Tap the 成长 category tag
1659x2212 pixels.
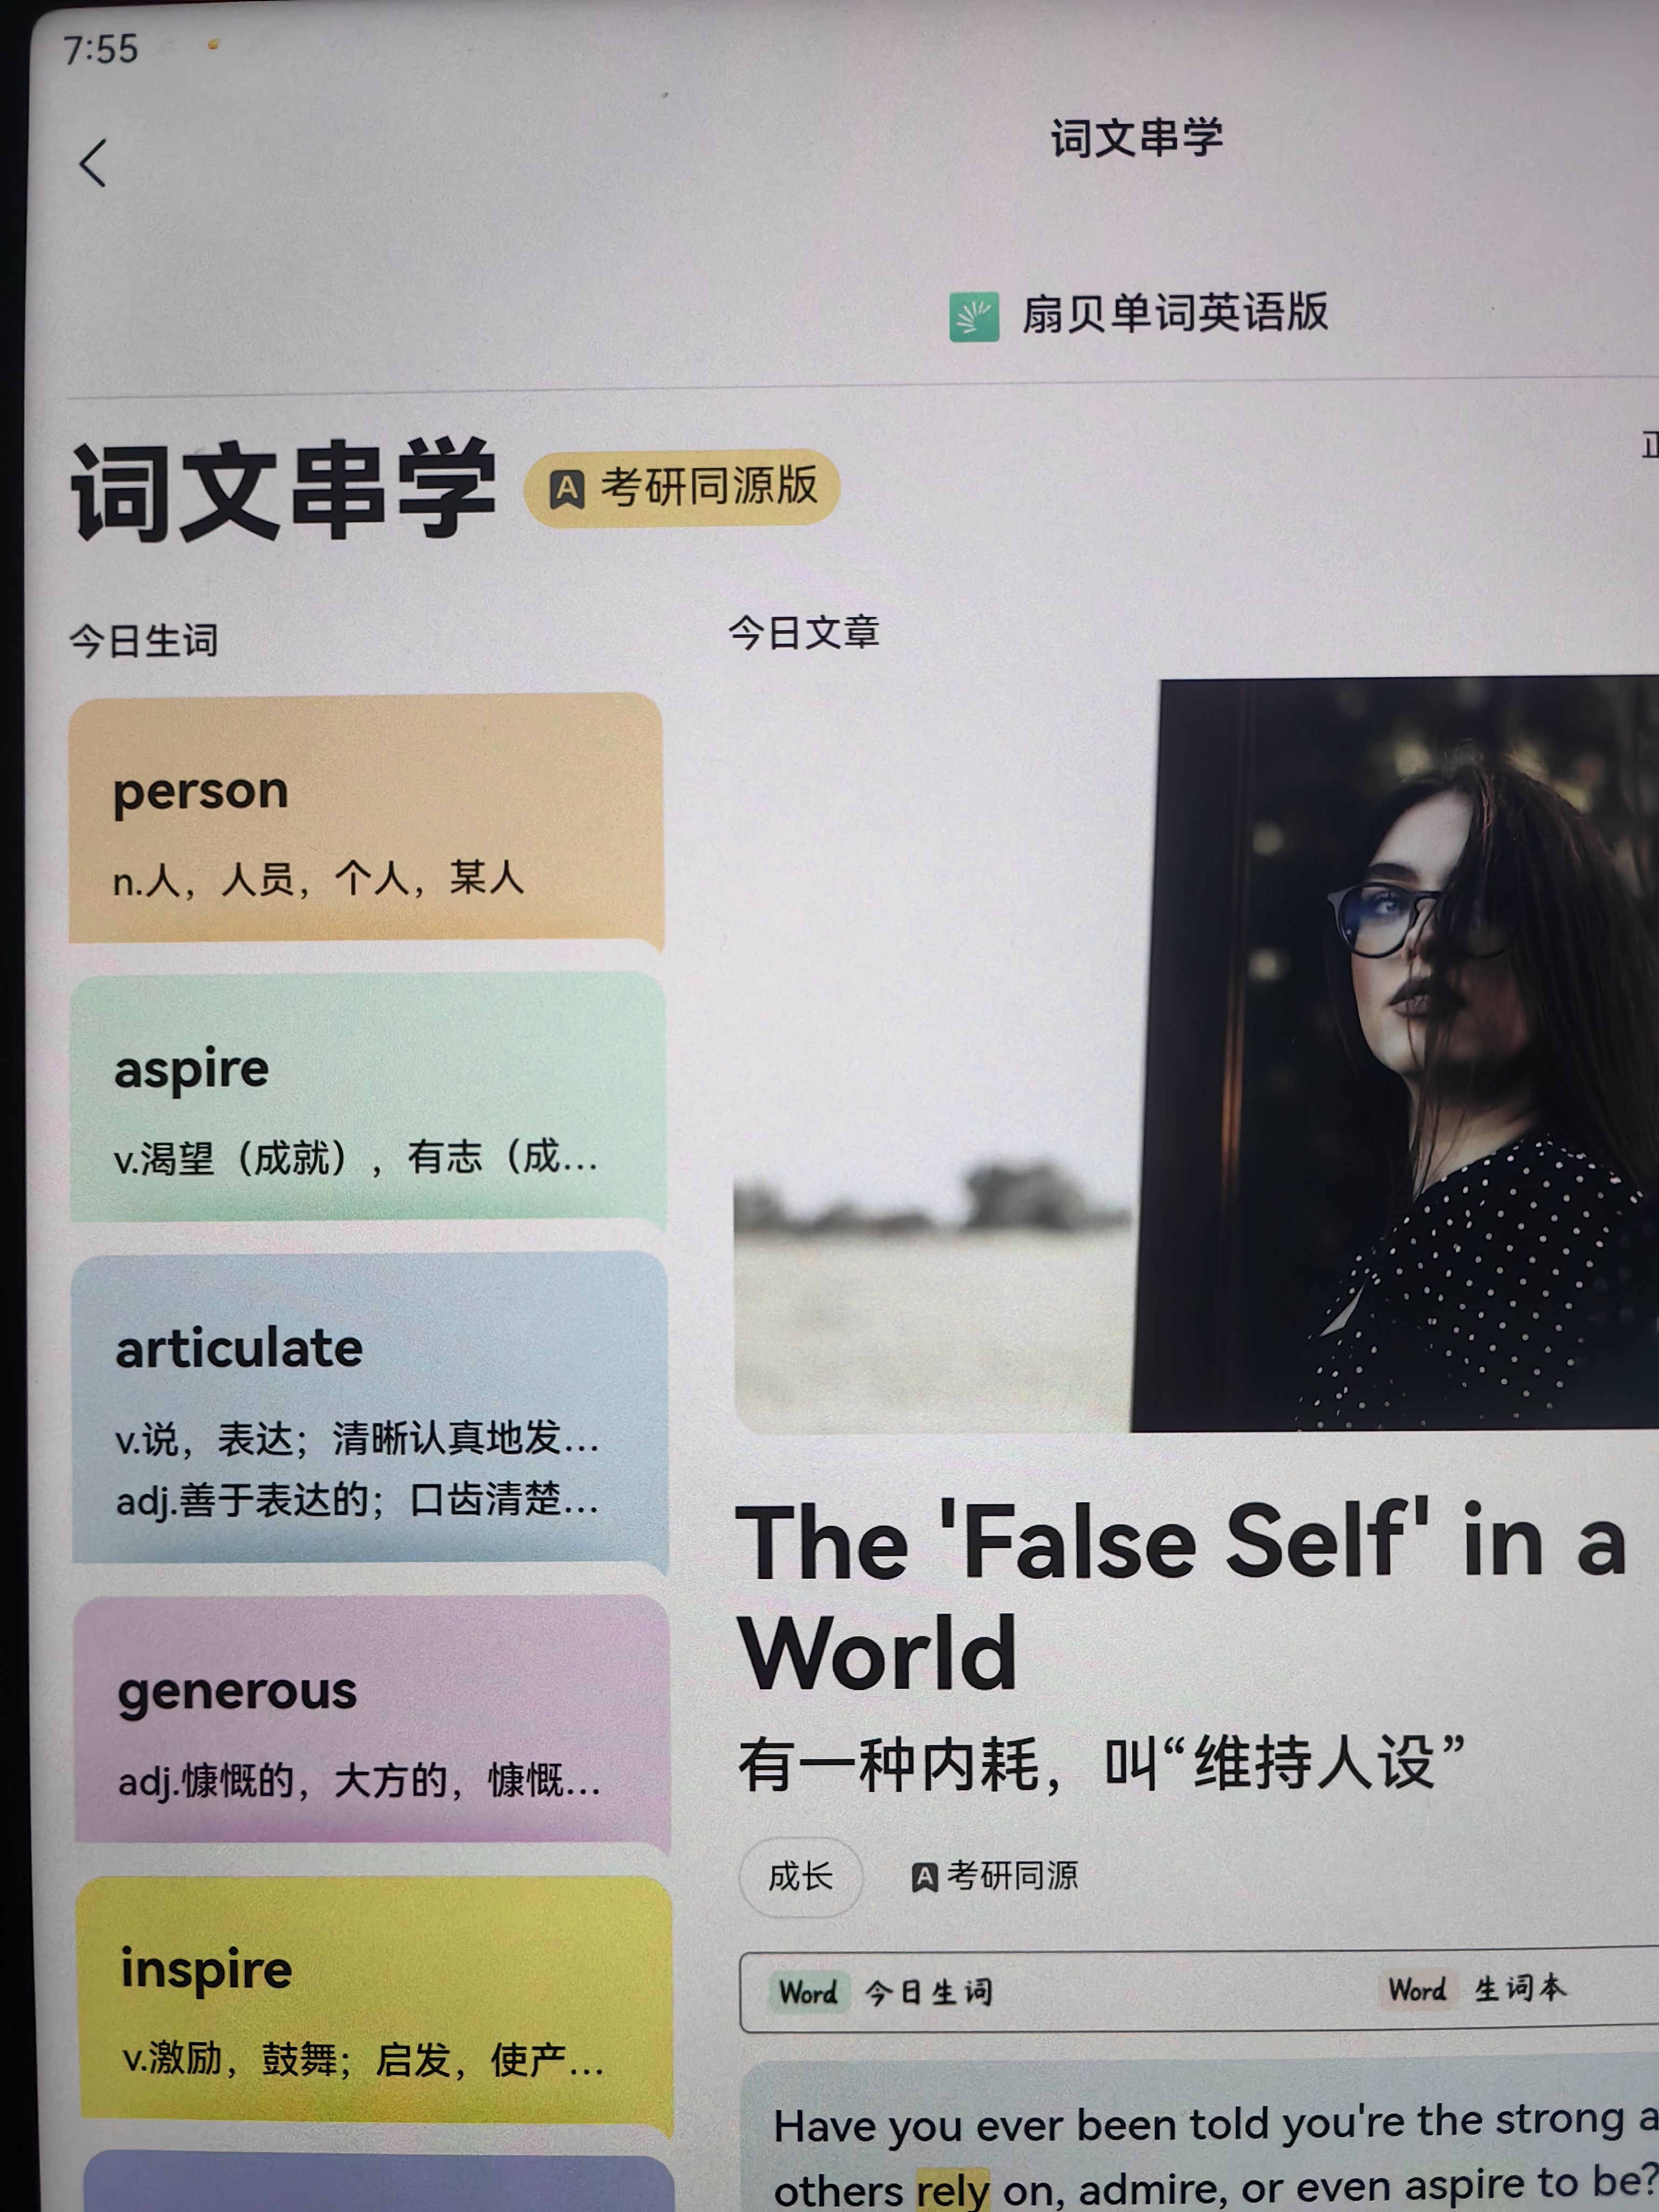(x=800, y=1876)
